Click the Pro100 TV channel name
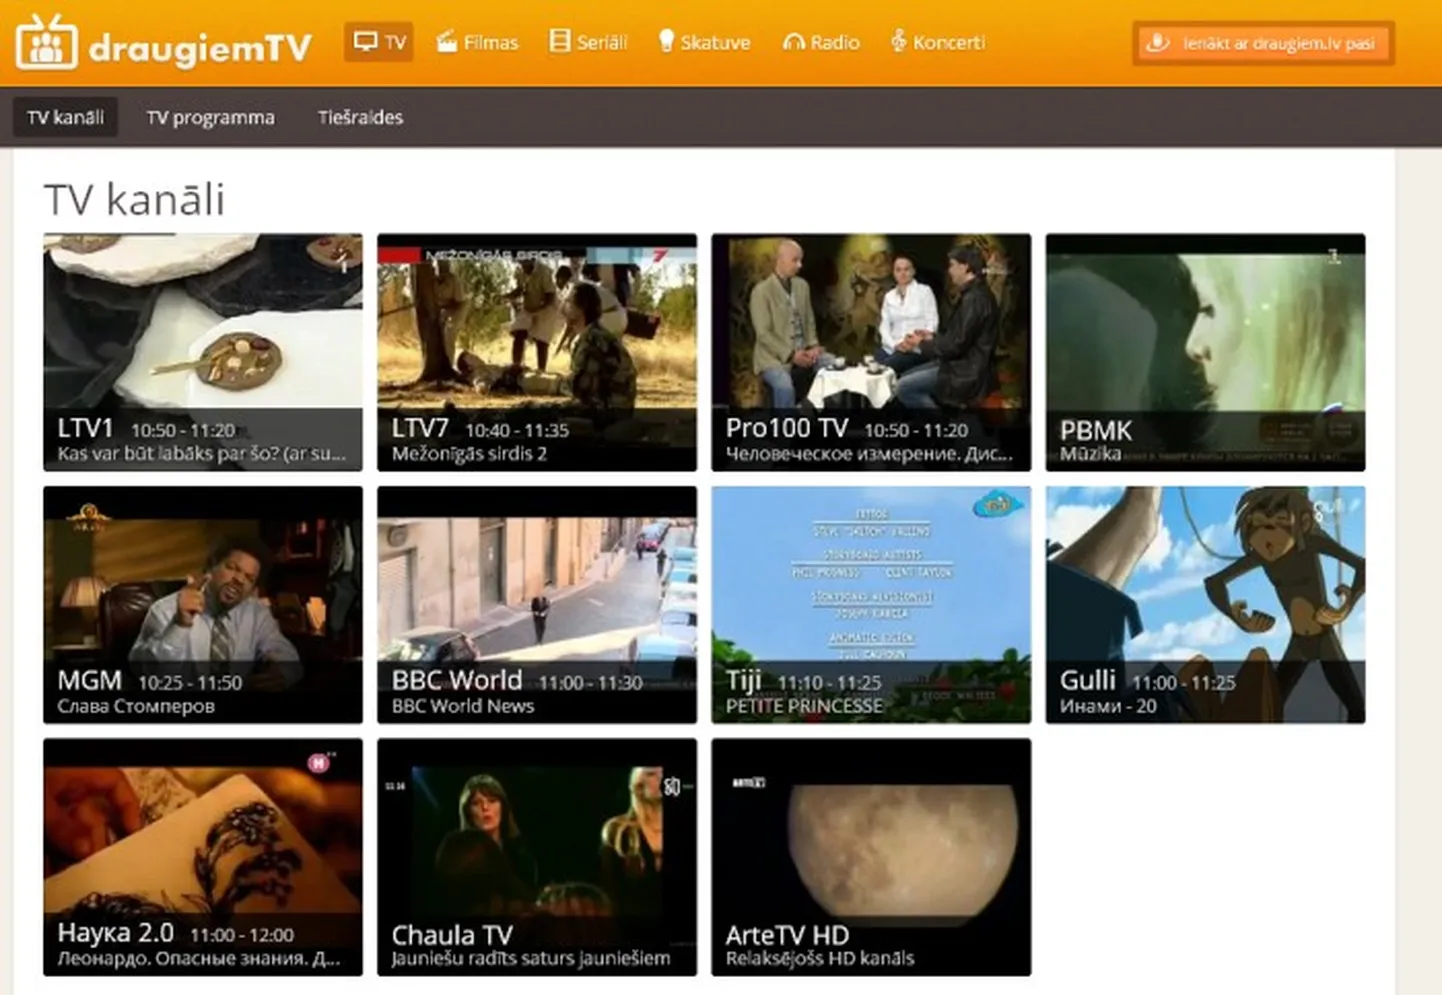Image resolution: width=1442 pixels, height=995 pixels. tap(787, 428)
